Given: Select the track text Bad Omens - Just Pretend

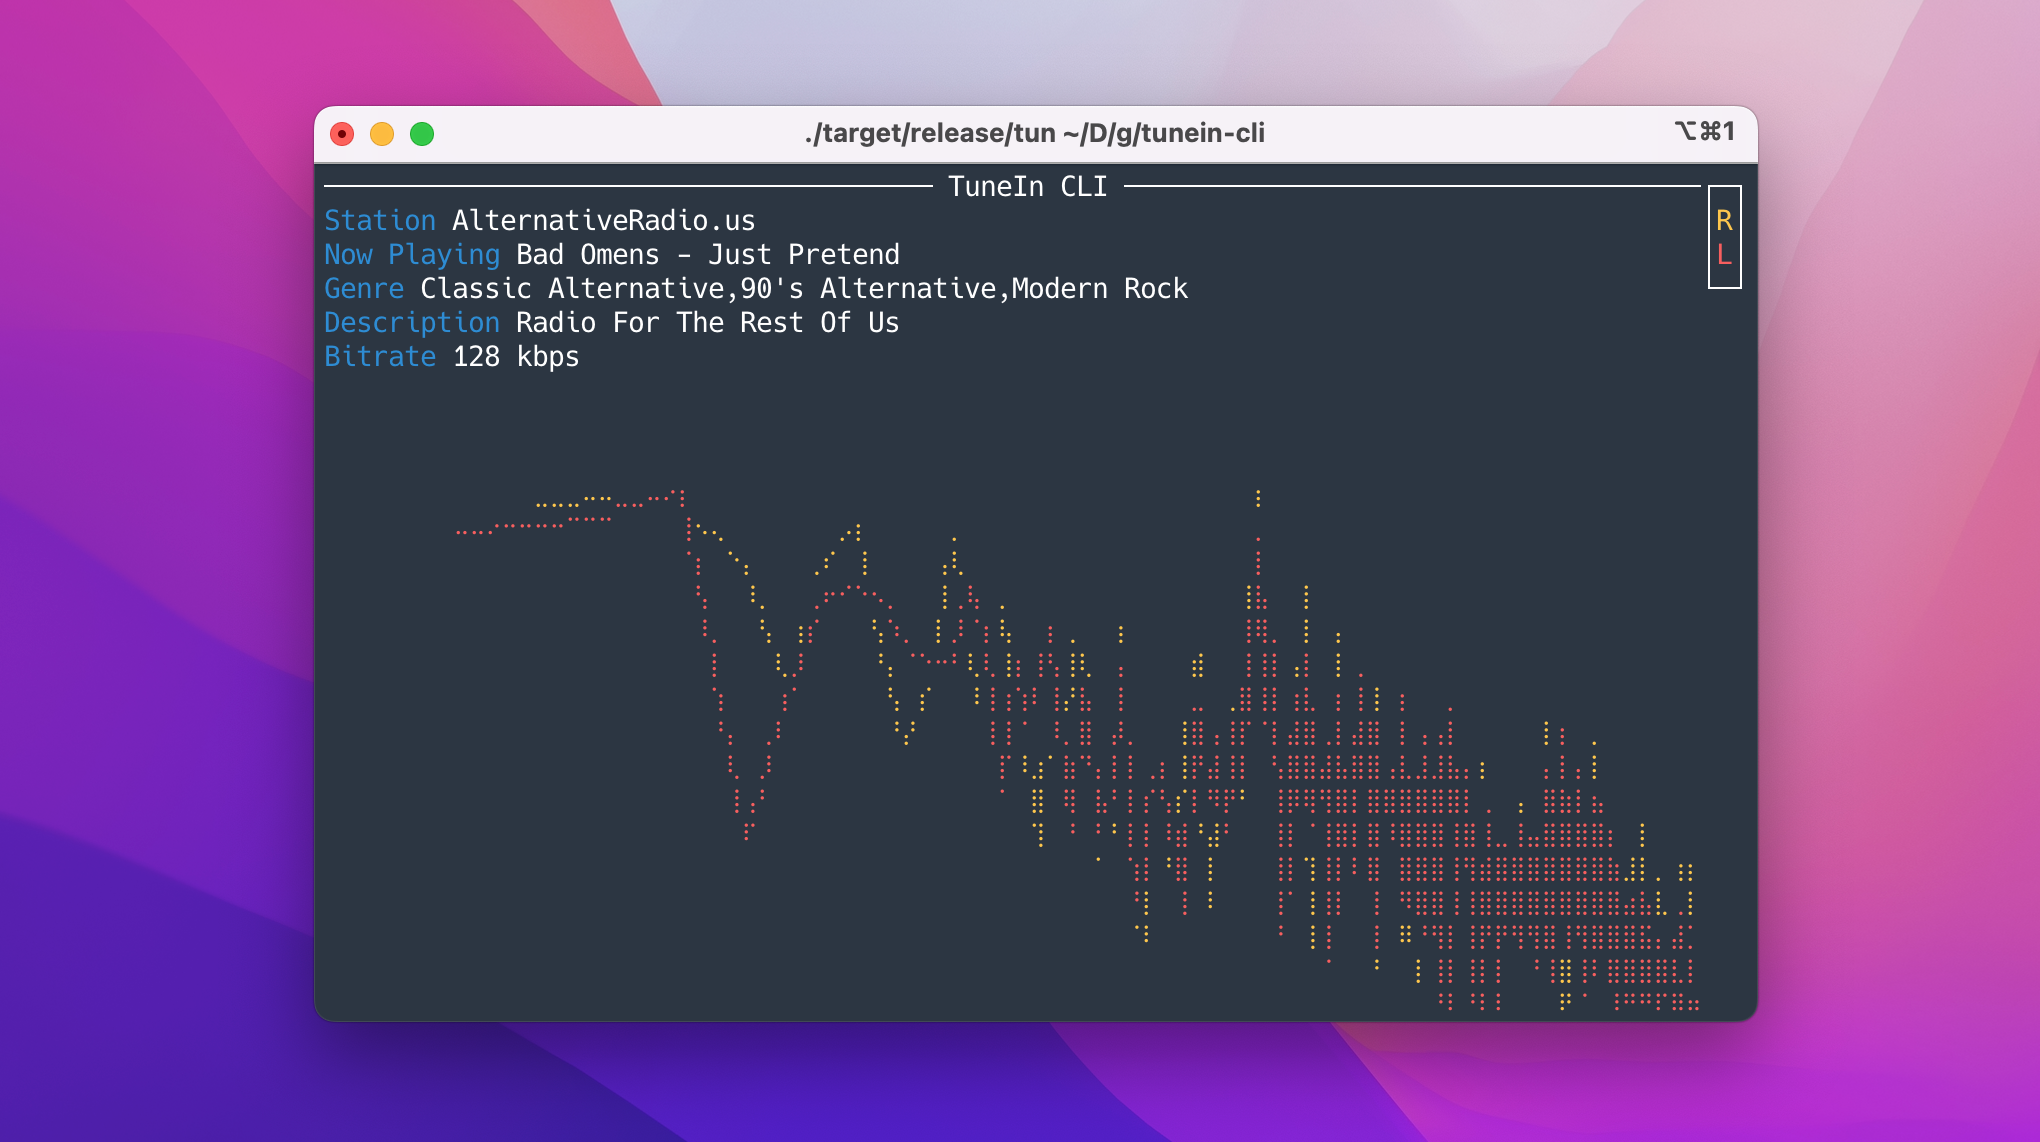Looking at the screenshot, I should 707,255.
